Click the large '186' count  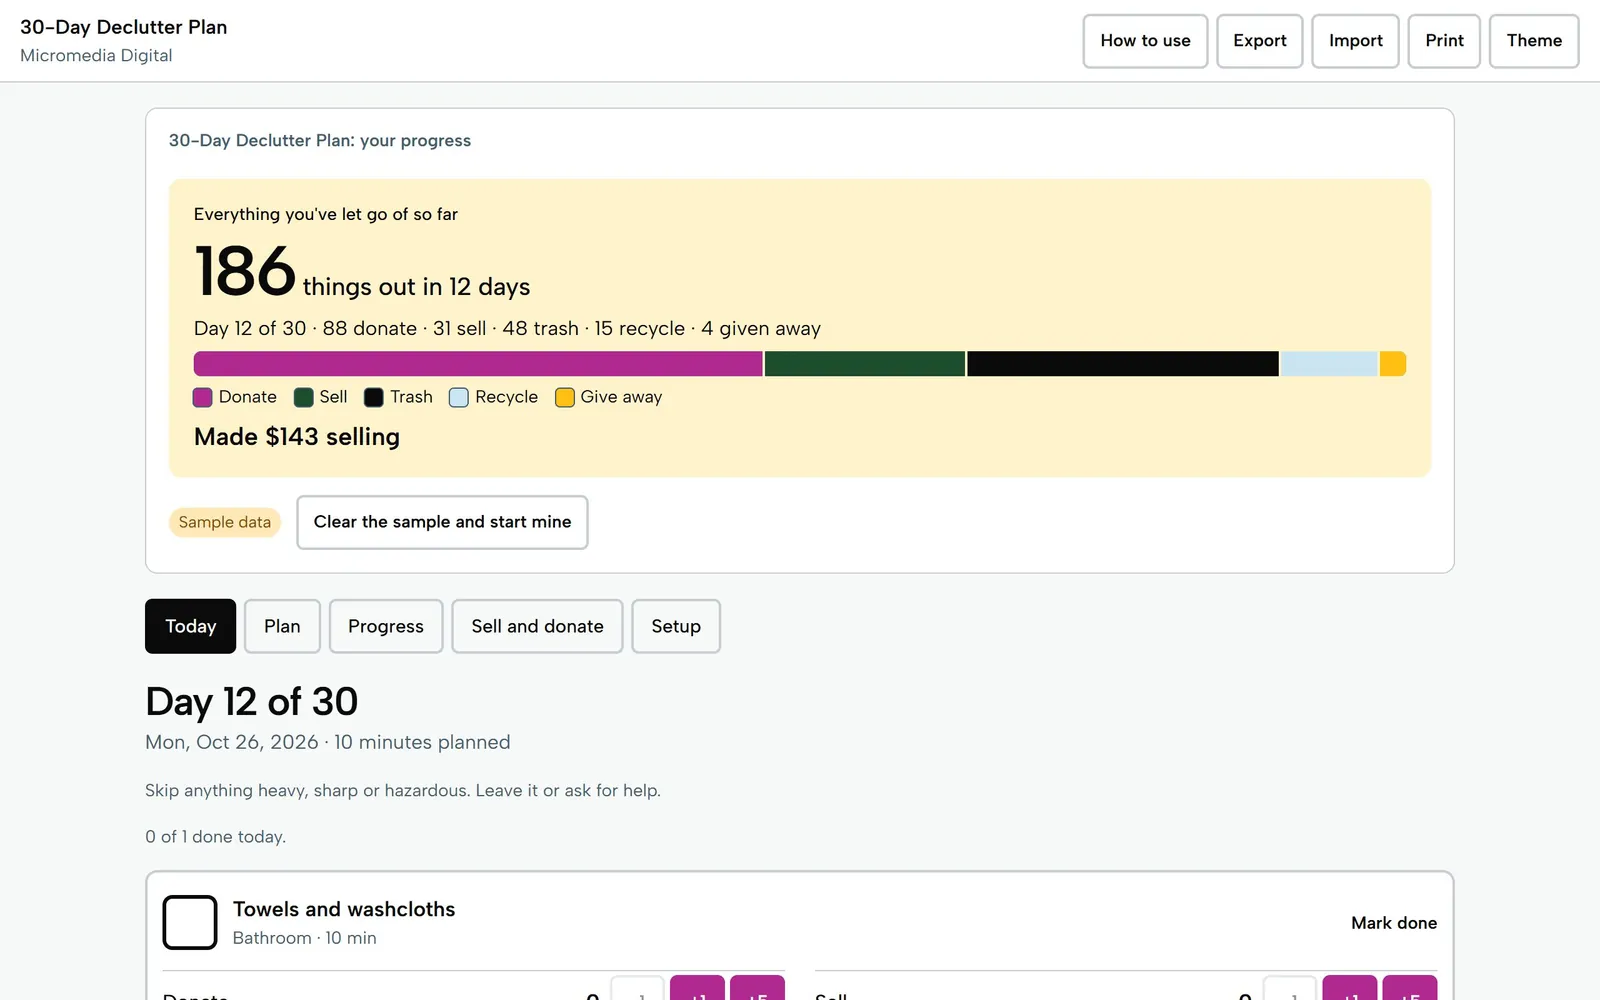tap(245, 272)
